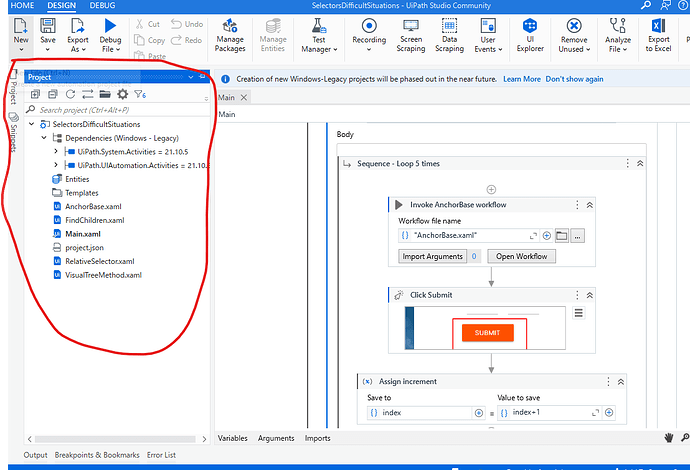Open UI Explorer
The height and width of the screenshot is (470, 690).
tap(530, 35)
